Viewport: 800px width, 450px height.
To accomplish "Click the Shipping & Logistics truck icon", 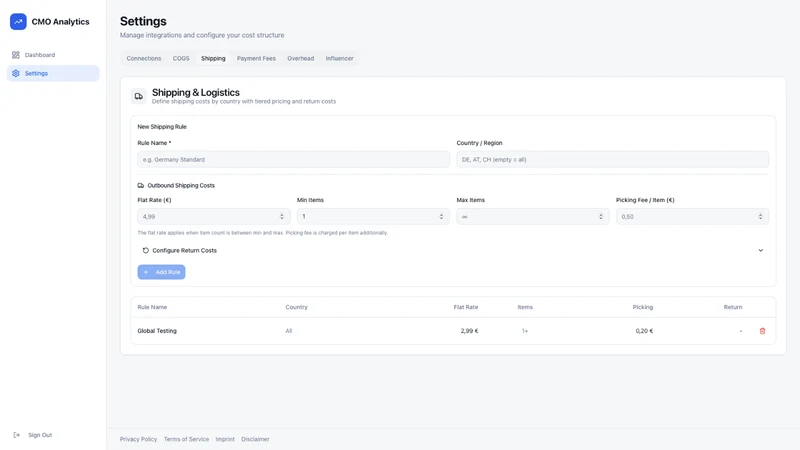I will pos(139,96).
